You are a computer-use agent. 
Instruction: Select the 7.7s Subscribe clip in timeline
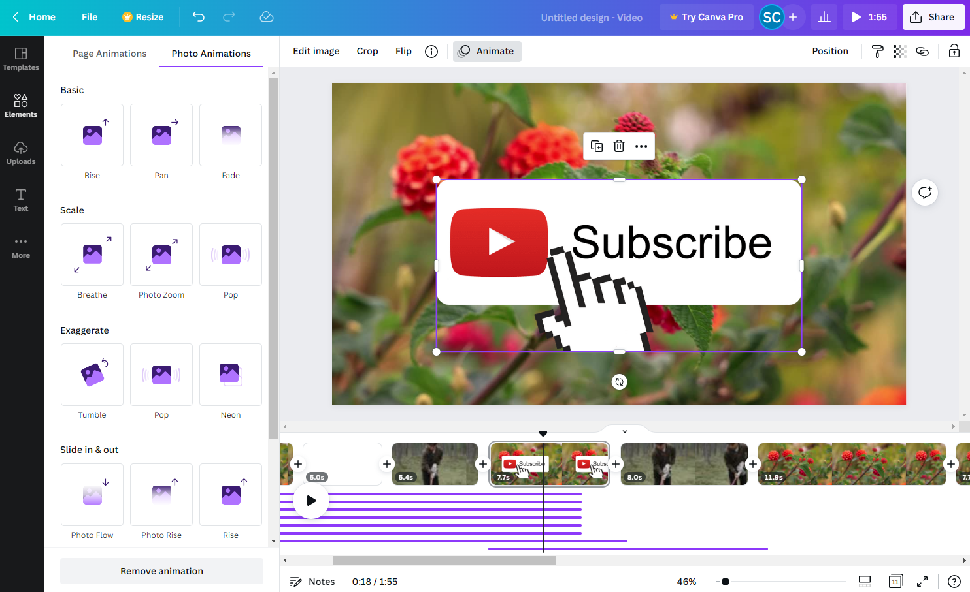click(x=549, y=464)
